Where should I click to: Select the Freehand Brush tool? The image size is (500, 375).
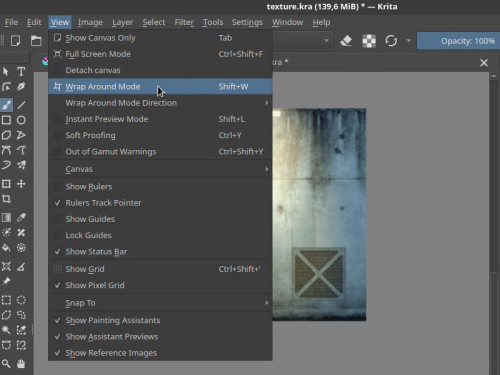pos(6,105)
